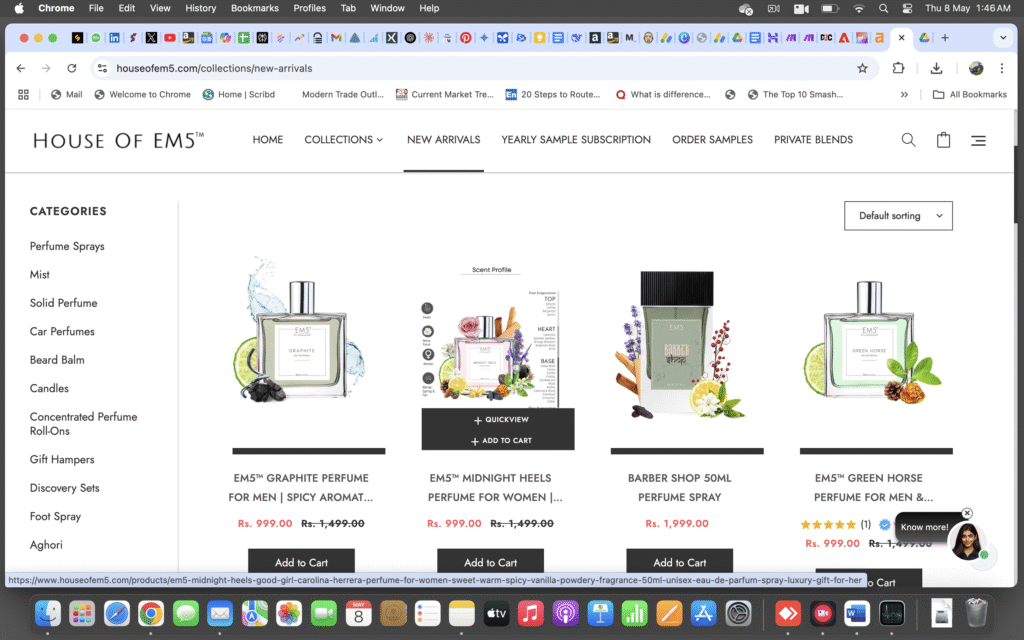The width and height of the screenshot is (1024, 640).
Task: Select Beard Balm category
Action: (x=57, y=360)
